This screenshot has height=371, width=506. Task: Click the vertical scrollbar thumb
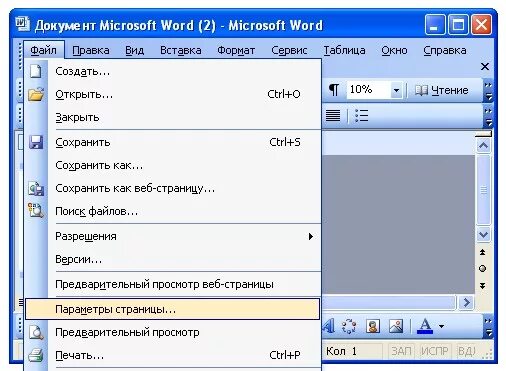coord(484,190)
